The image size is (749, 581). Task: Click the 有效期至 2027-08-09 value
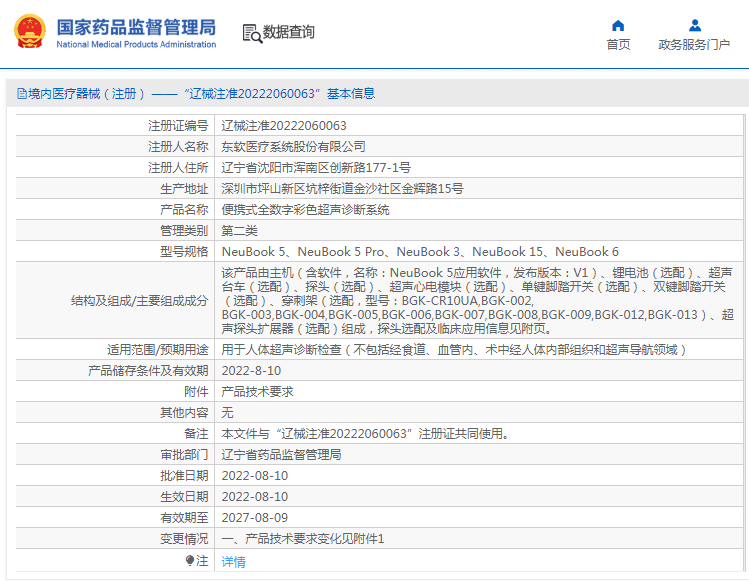point(255,517)
